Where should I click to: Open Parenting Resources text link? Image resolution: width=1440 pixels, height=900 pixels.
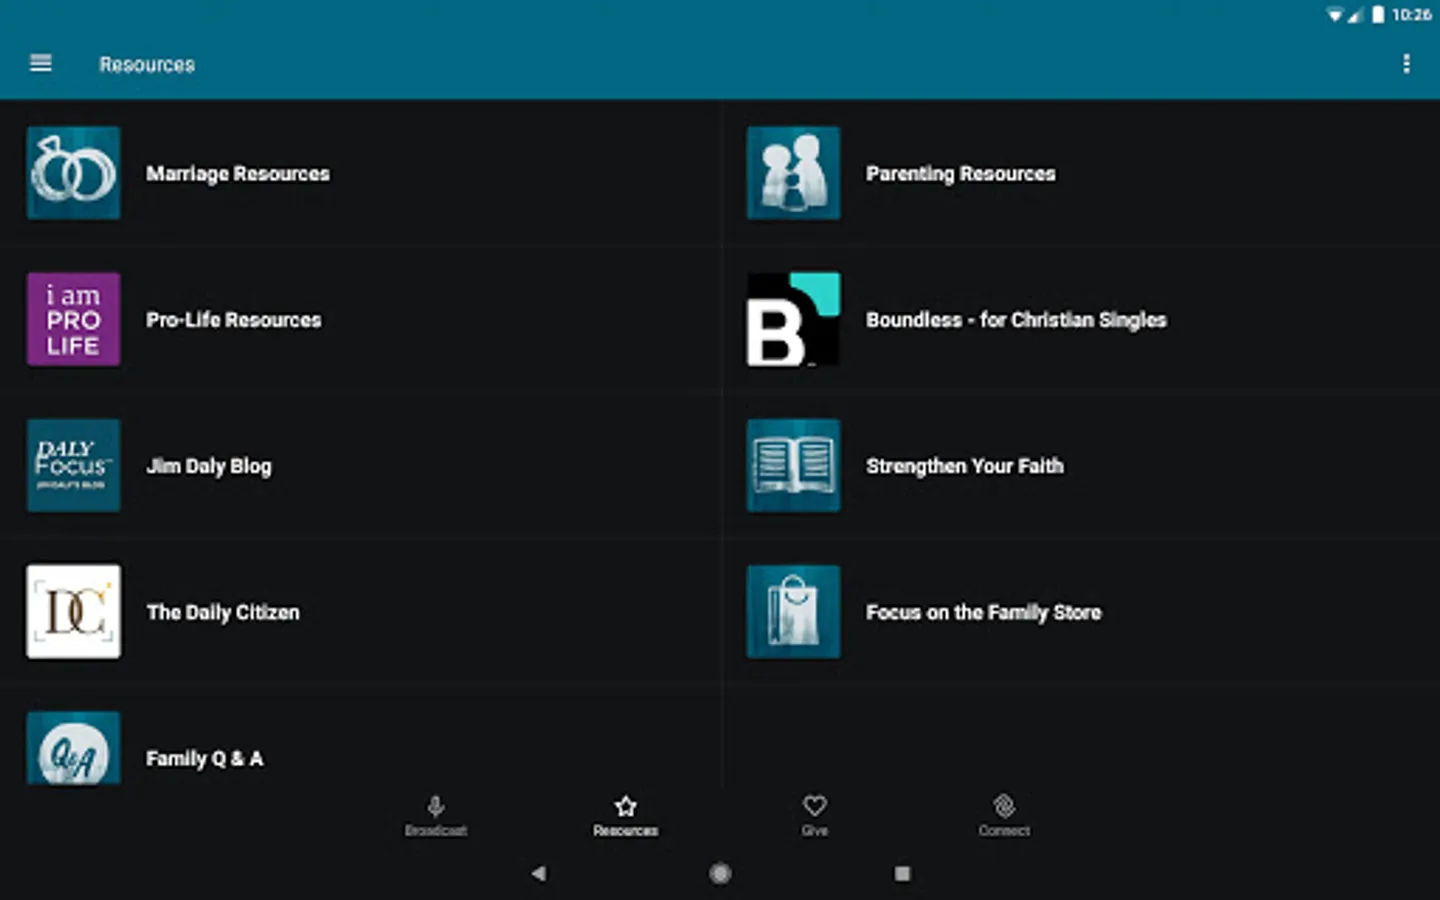pos(961,174)
